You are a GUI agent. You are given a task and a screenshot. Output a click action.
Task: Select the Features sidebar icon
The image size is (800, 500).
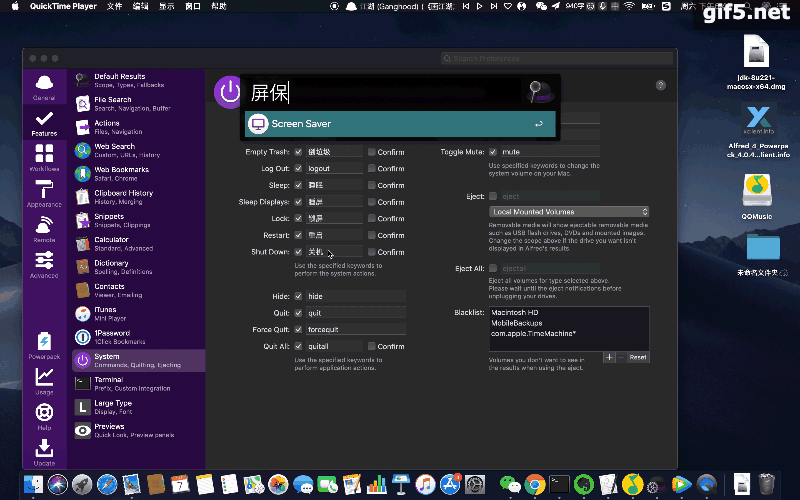(44, 123)
